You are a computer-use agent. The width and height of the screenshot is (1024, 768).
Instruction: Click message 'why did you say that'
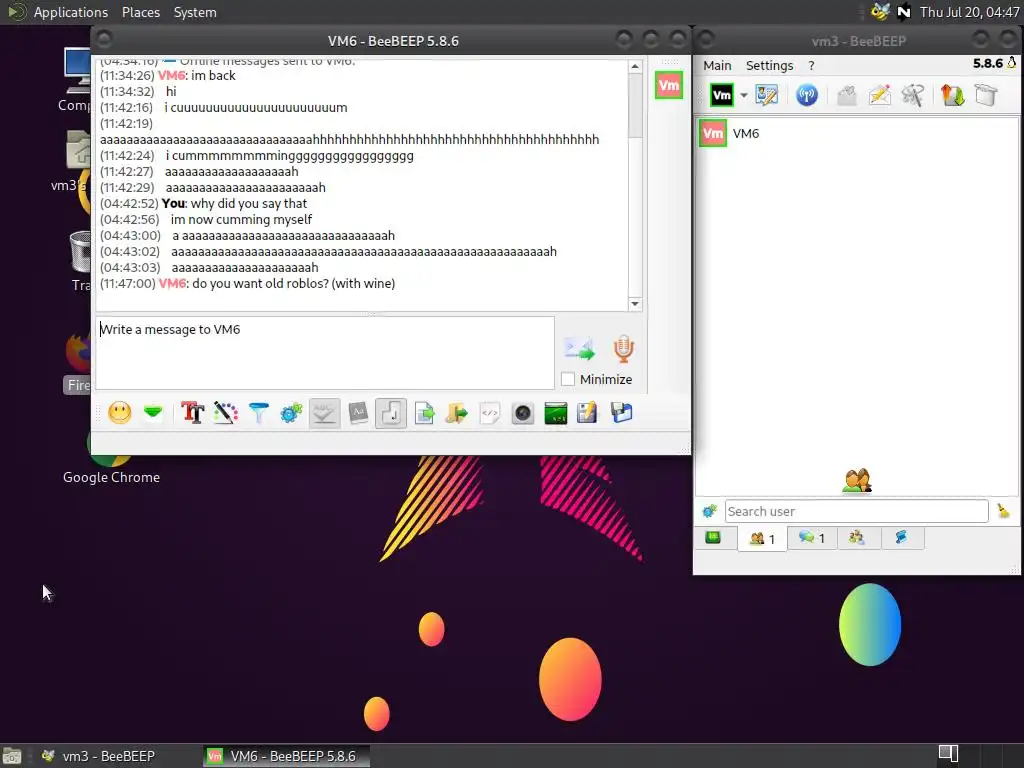pyautogui.click(x=248, y=204)
